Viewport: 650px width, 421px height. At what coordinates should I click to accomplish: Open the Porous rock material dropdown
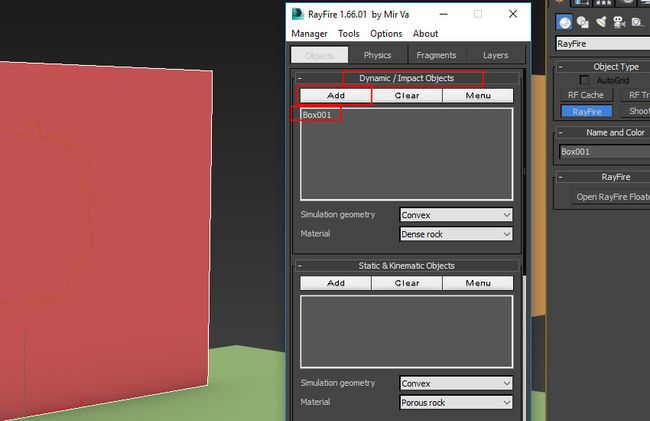[x=456, y=402]
